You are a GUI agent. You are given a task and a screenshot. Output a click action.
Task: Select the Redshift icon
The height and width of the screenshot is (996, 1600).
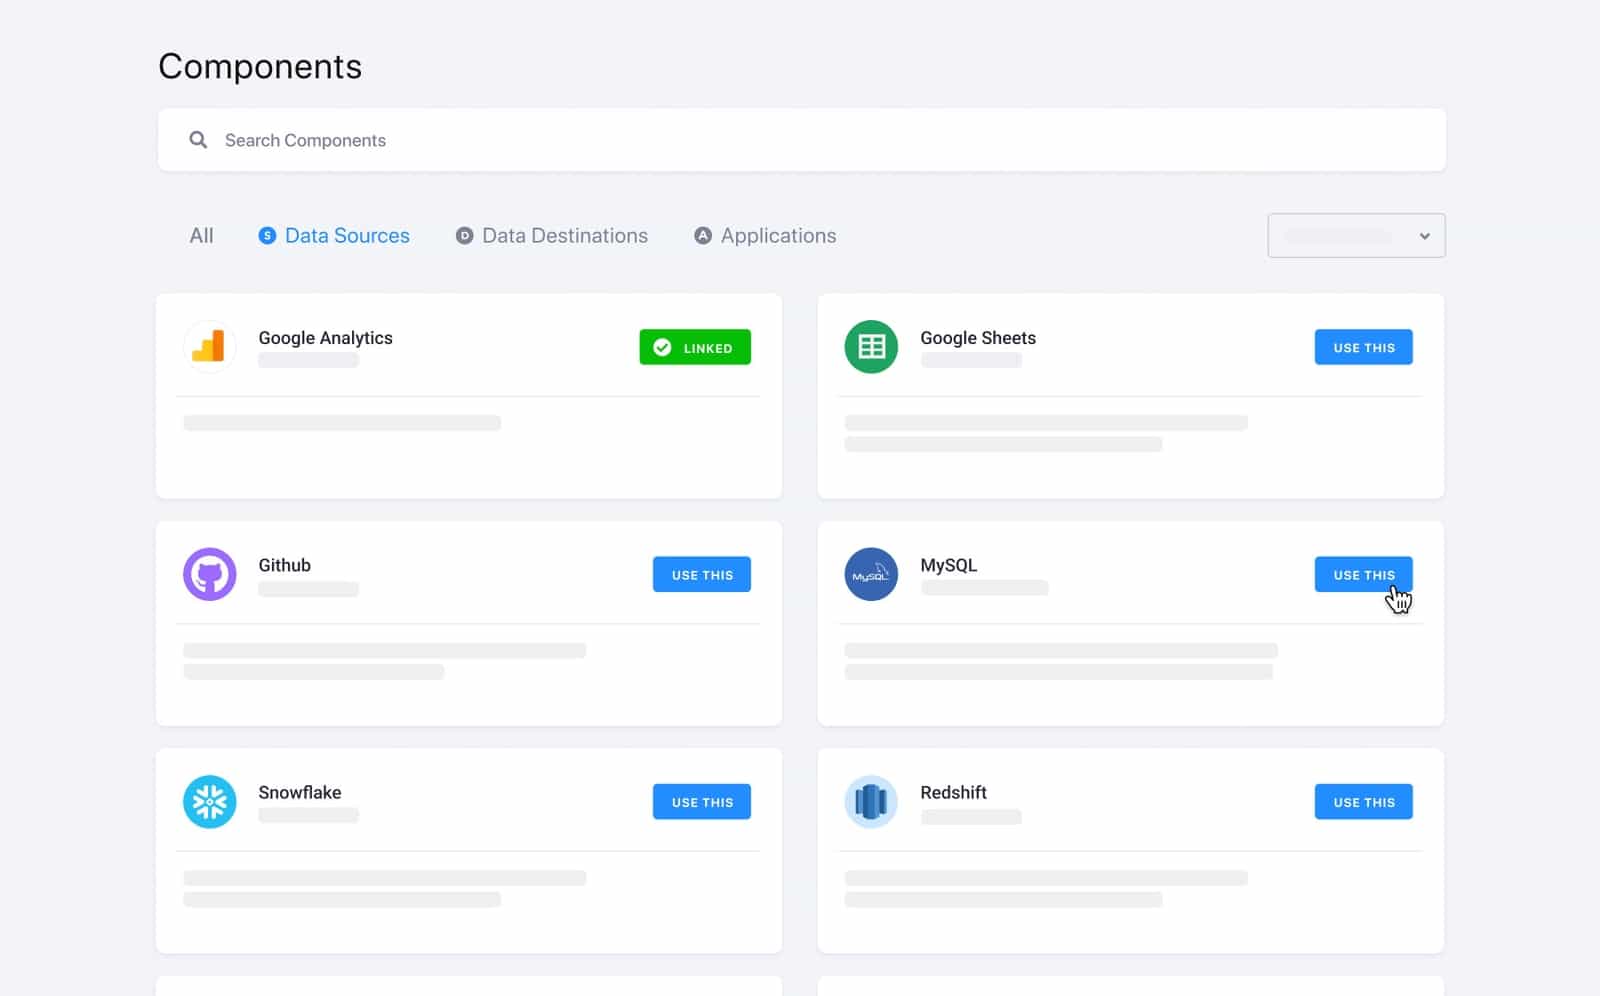pos(871,801)
